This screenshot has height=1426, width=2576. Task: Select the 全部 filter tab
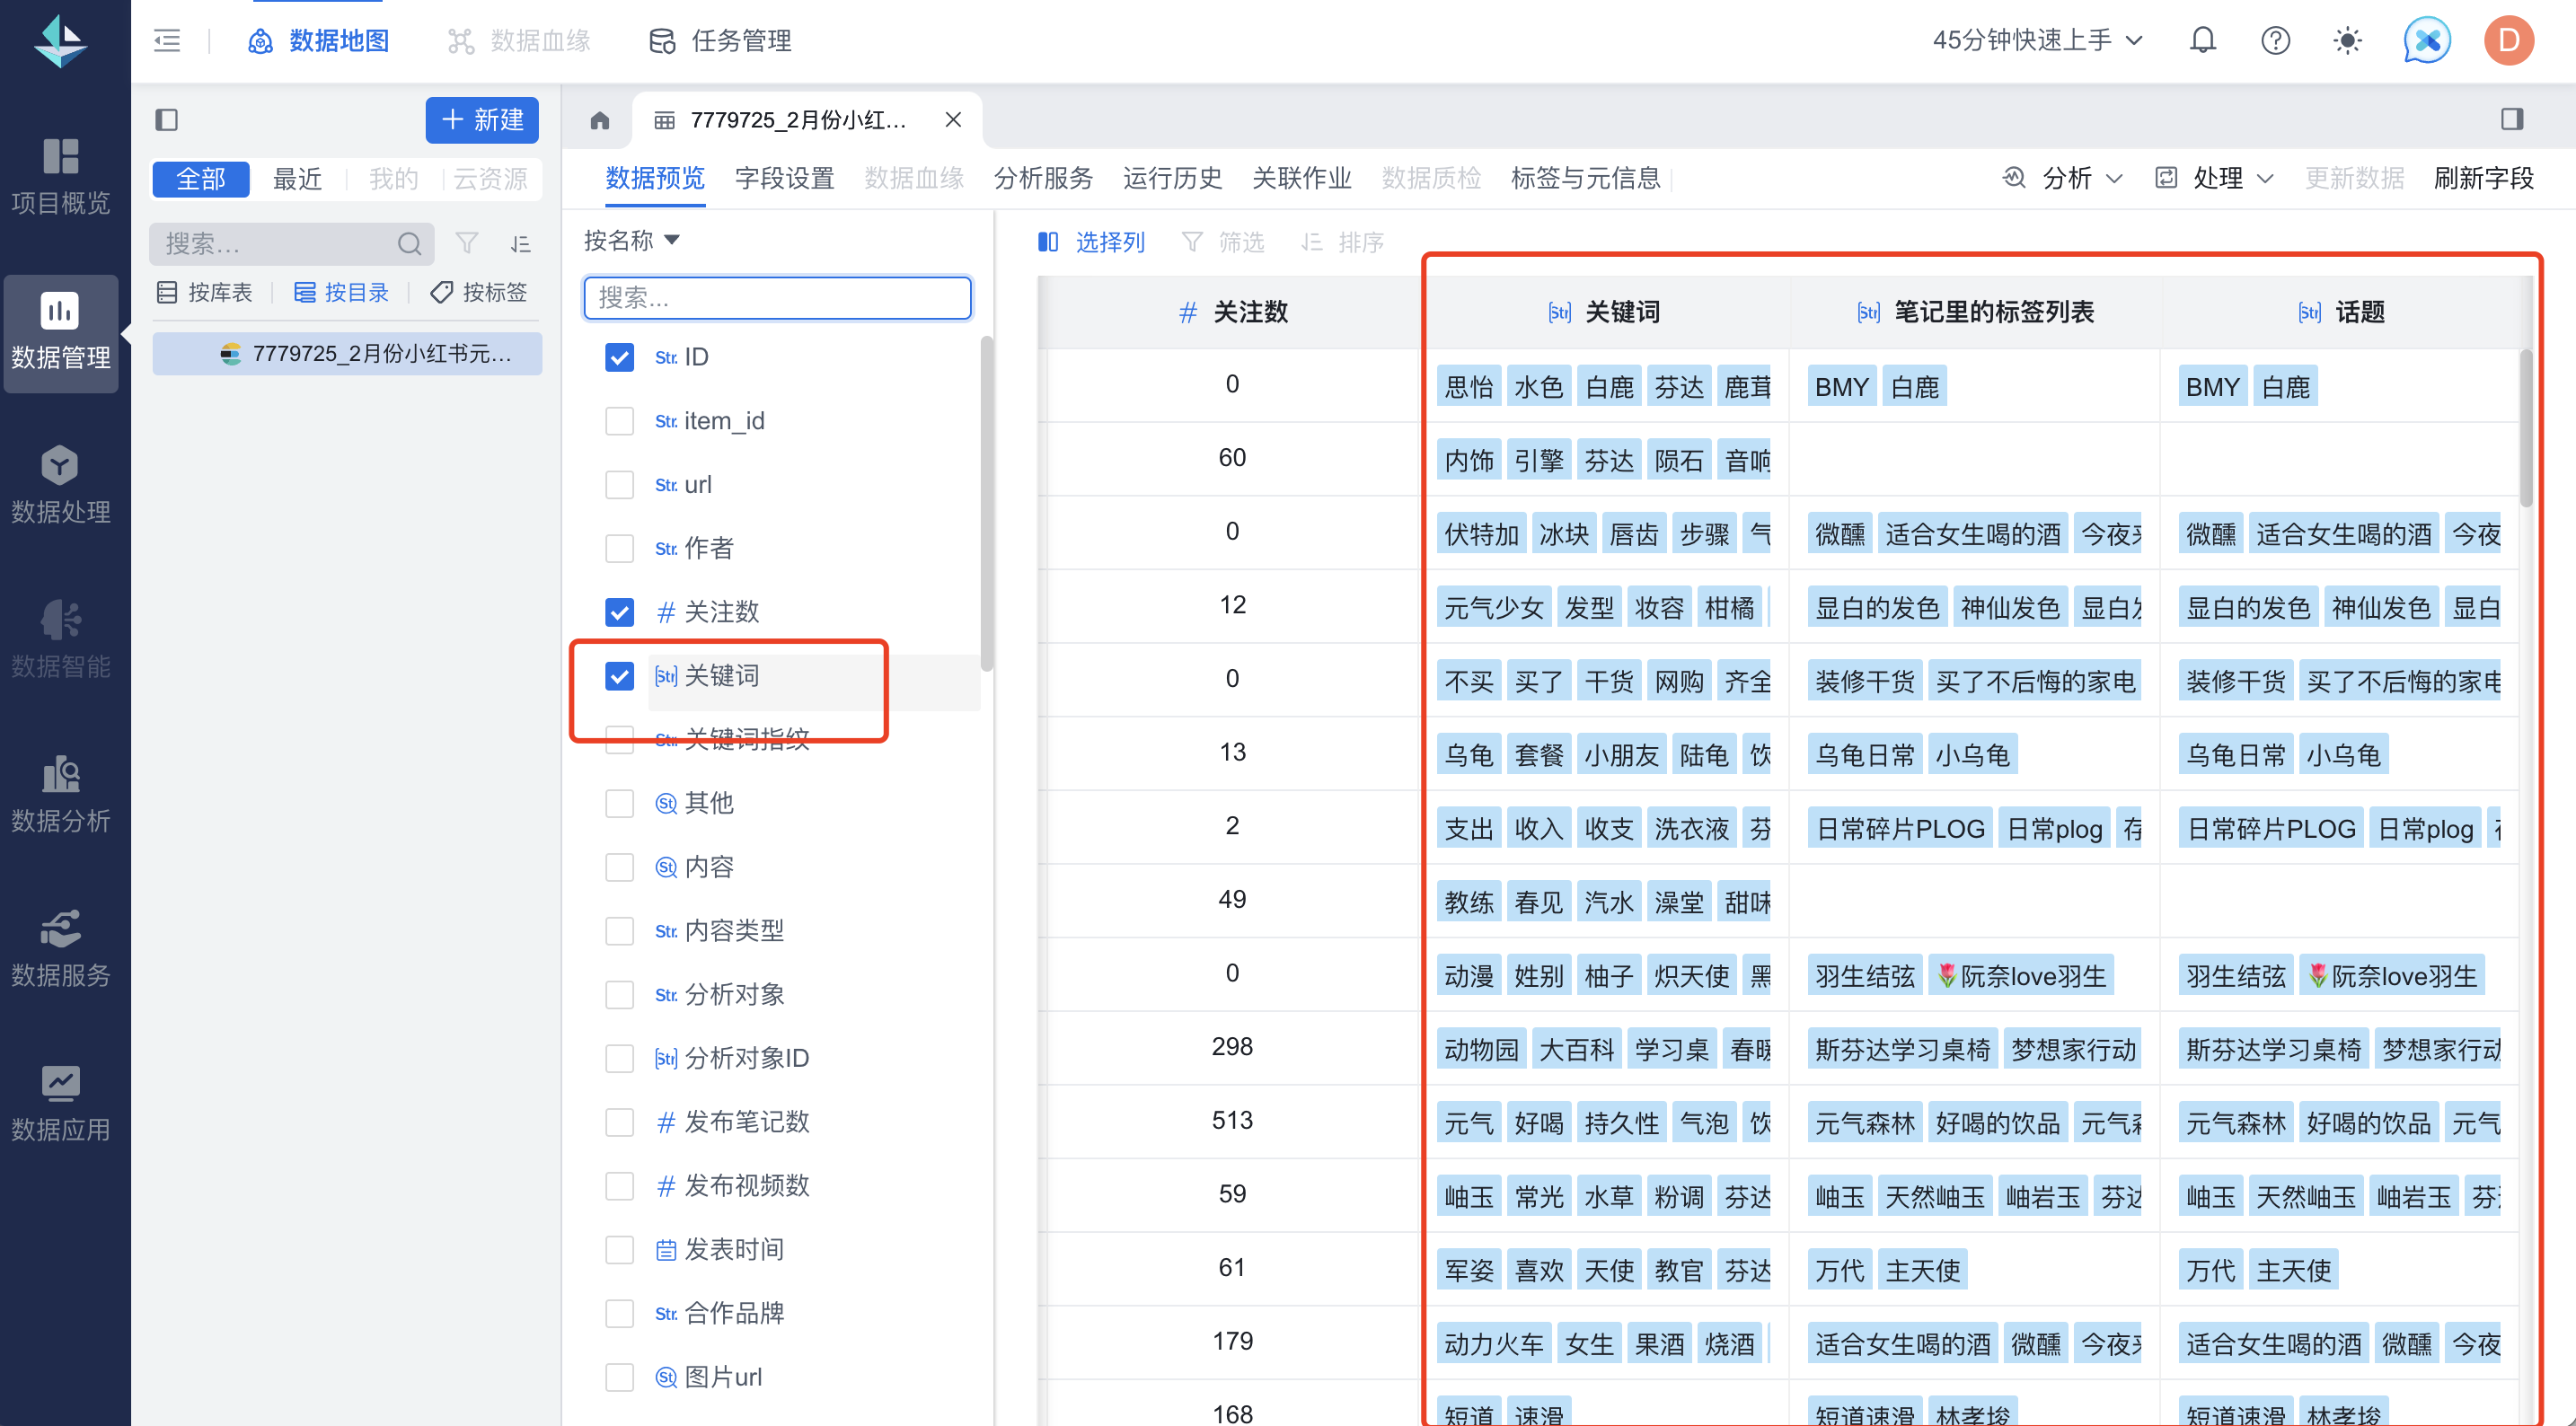[201, 179]
